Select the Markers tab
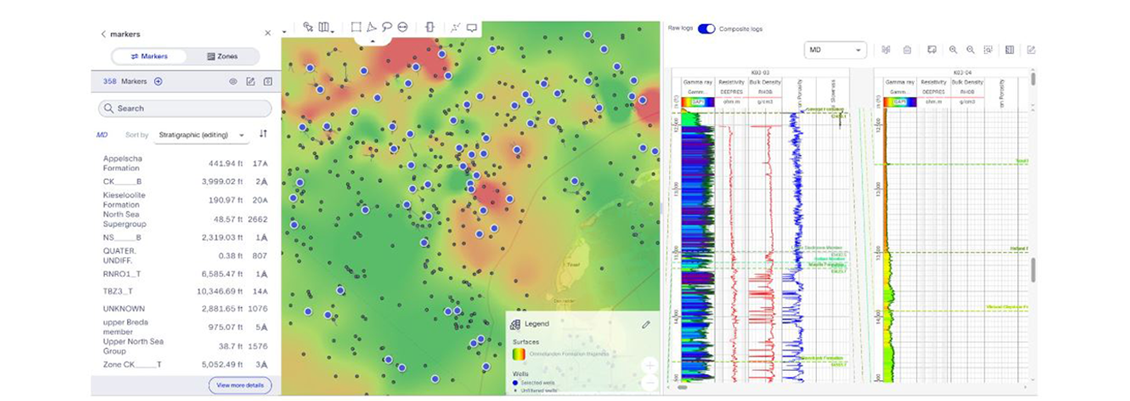This screenshot has width=1130, height=401. [x=149, y=56]
